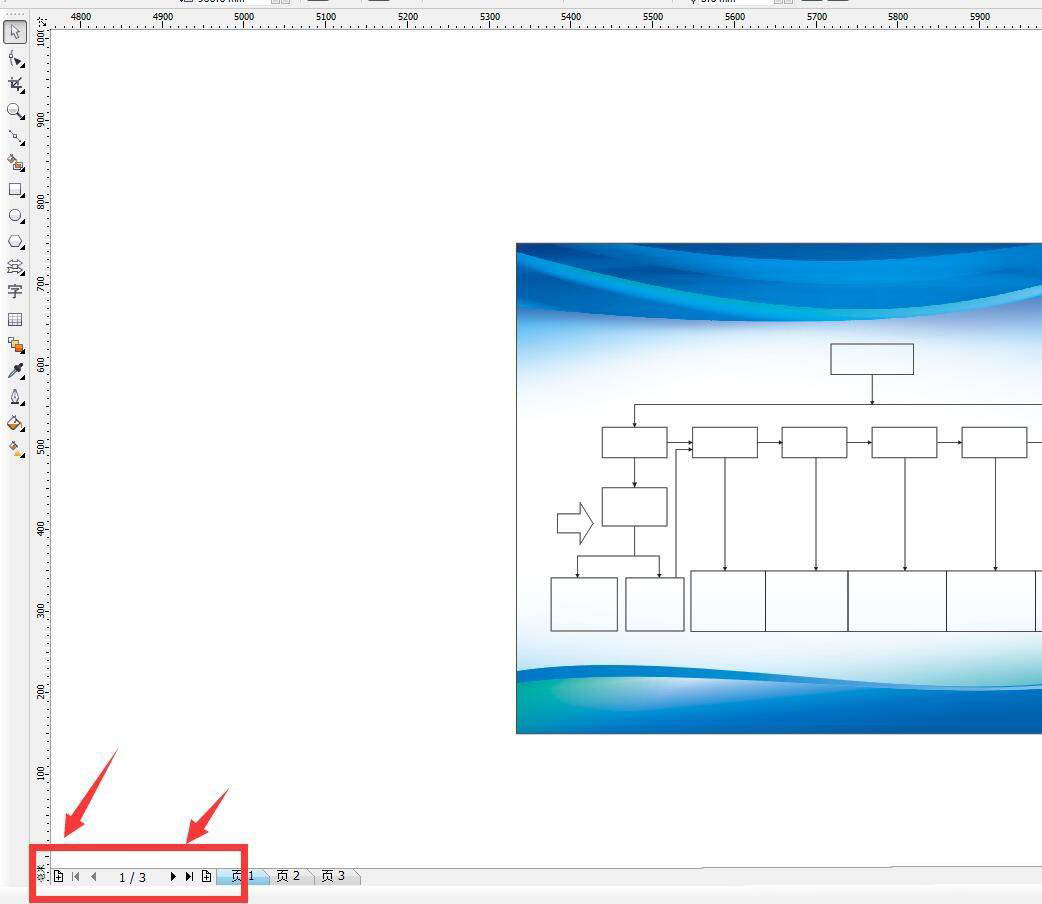Select the Table tool
The height and width of the screenshot is (904, 1042).
(x=15, y=319)
